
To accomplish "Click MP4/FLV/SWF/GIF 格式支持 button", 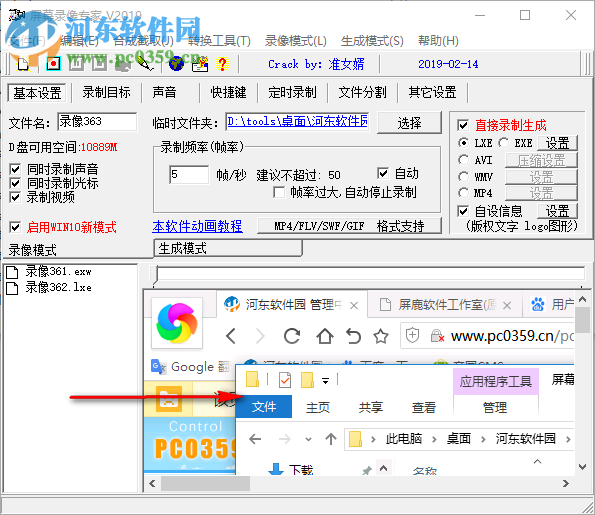I will point(349,226).
